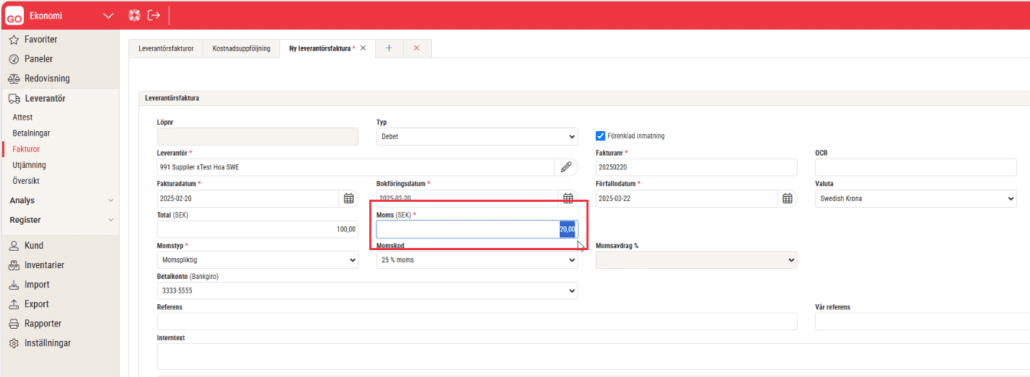Close all tabs with red X
This screenshot has height=377, width=1030.
point(416,49)
